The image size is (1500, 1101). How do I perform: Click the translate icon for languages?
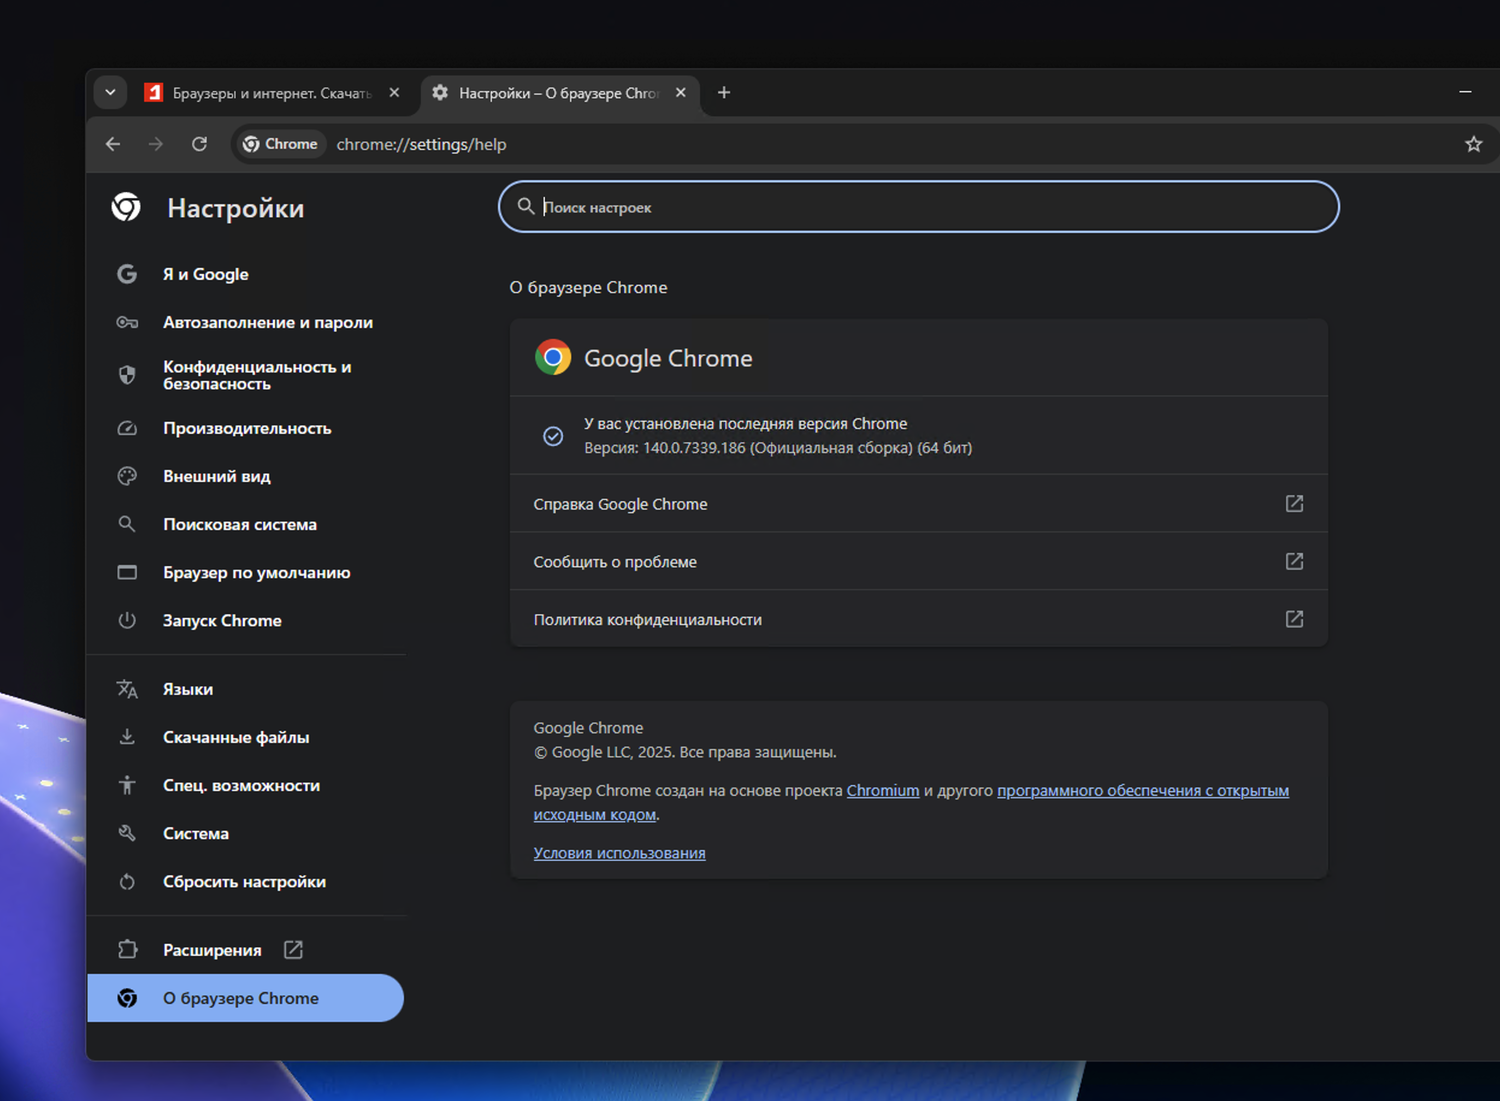[x=127, y=689]
